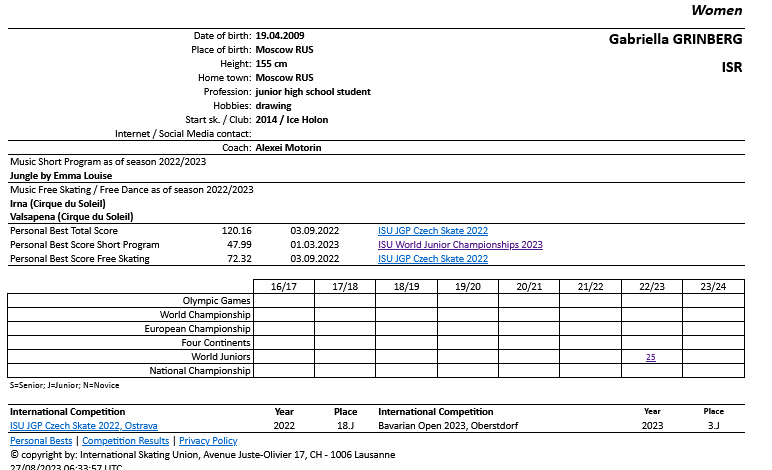This screenshot has width=772, height=470.
Task: Click the 22/23 season column header
Action: 652,286
